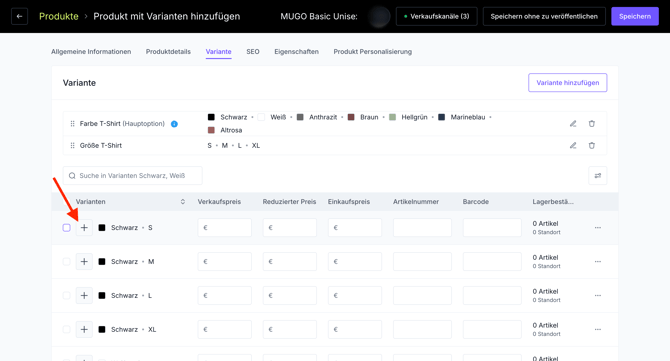Tick the checkbox for Schwarz M variant
670x361 pixels.
(x=66, y=261)
